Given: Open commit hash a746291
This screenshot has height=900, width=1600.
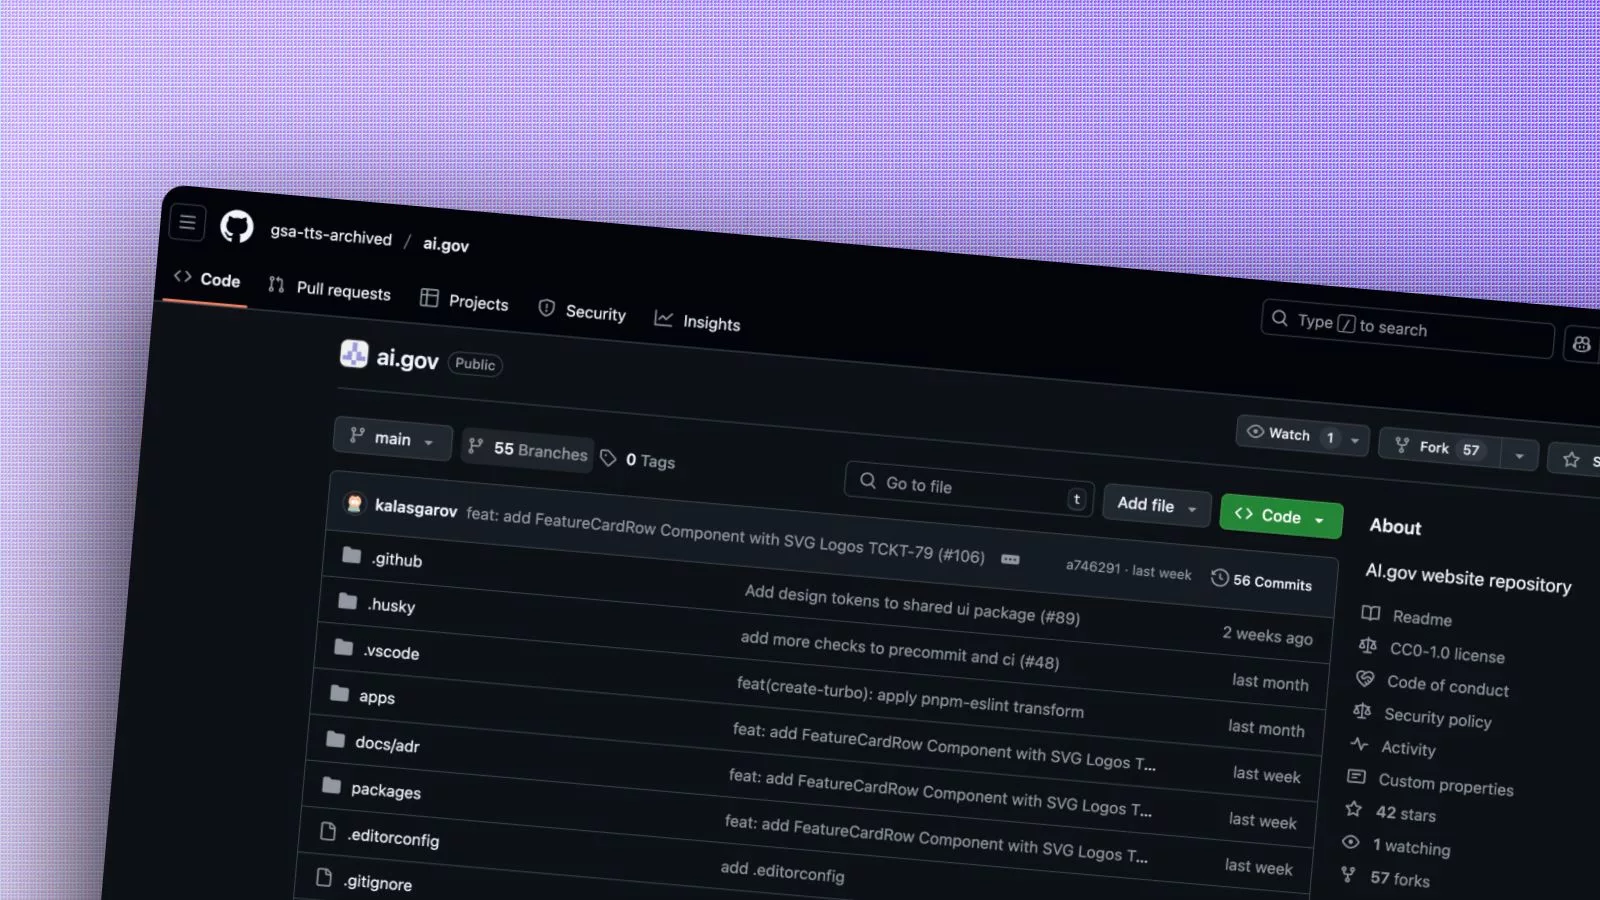Looking at the screenshot, I should [x=1093, y=566].
